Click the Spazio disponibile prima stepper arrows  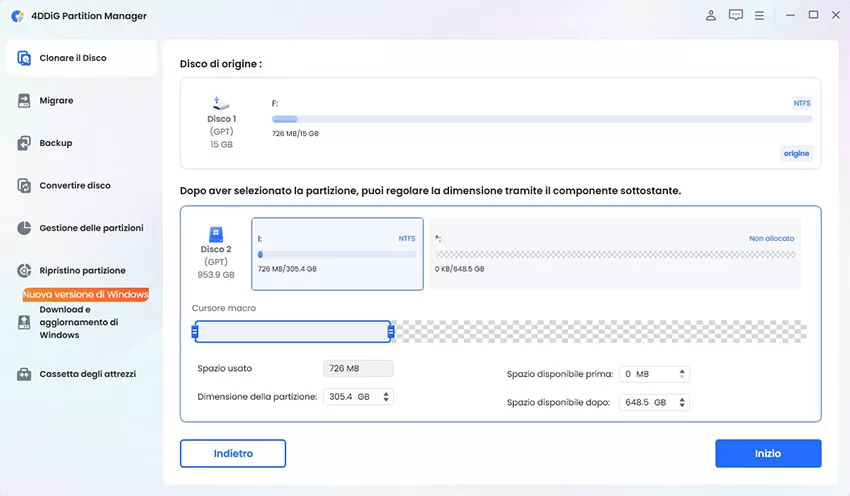coord(683,374)
